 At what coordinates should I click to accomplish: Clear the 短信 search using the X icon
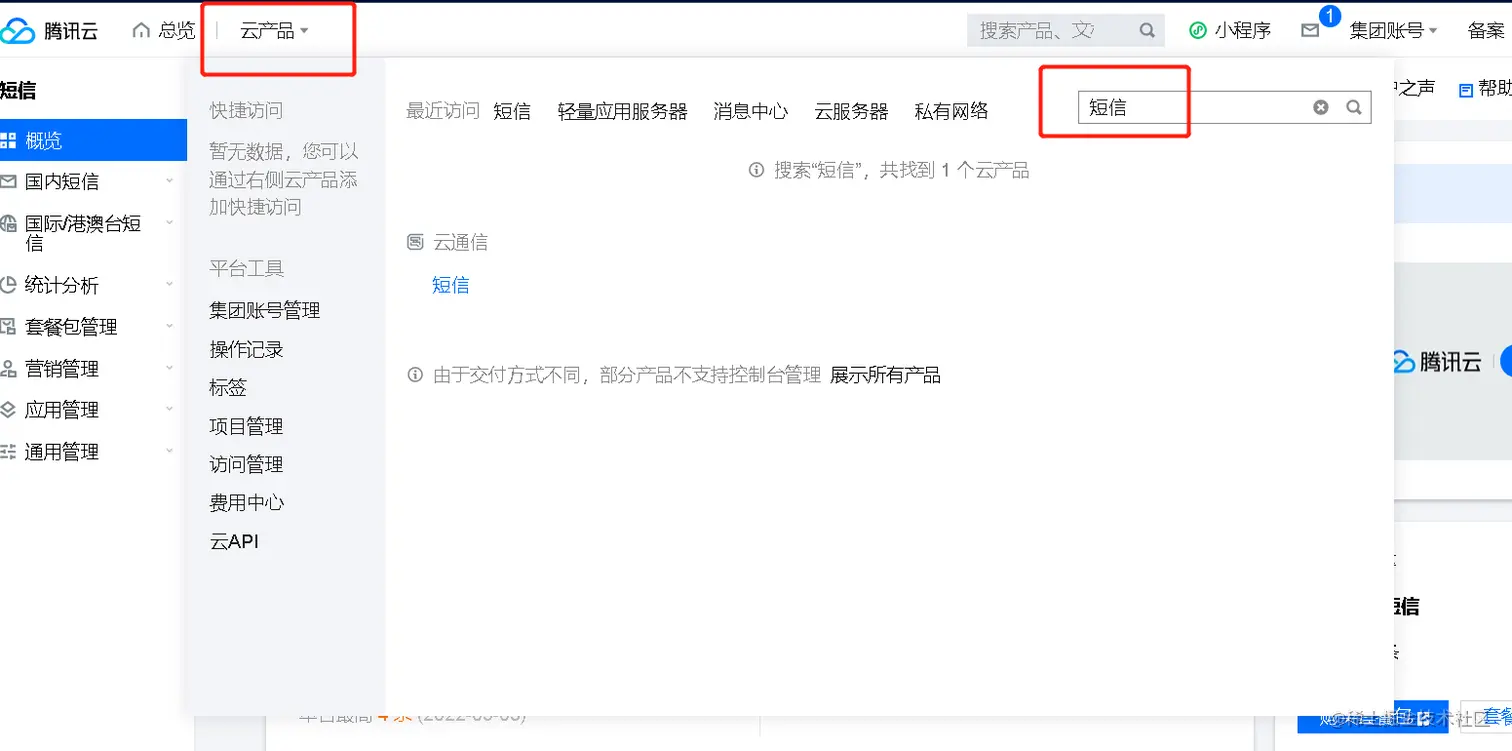click(x=1321, y=107)
